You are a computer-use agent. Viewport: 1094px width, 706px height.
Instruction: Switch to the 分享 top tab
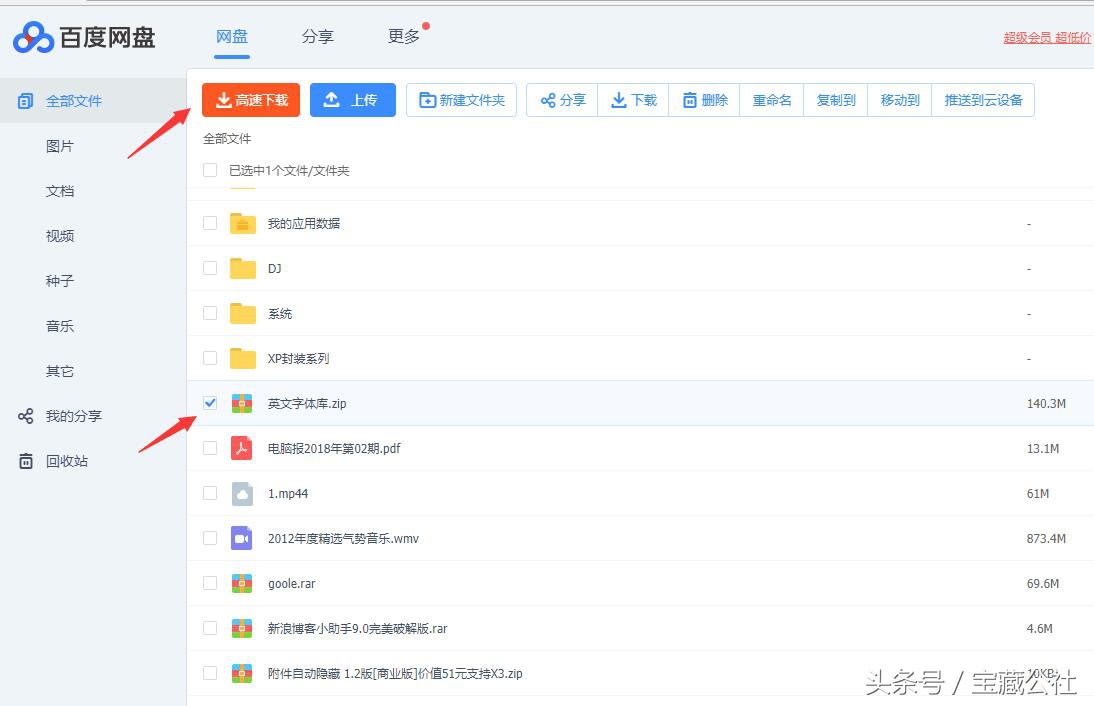[x=317, y=37]
